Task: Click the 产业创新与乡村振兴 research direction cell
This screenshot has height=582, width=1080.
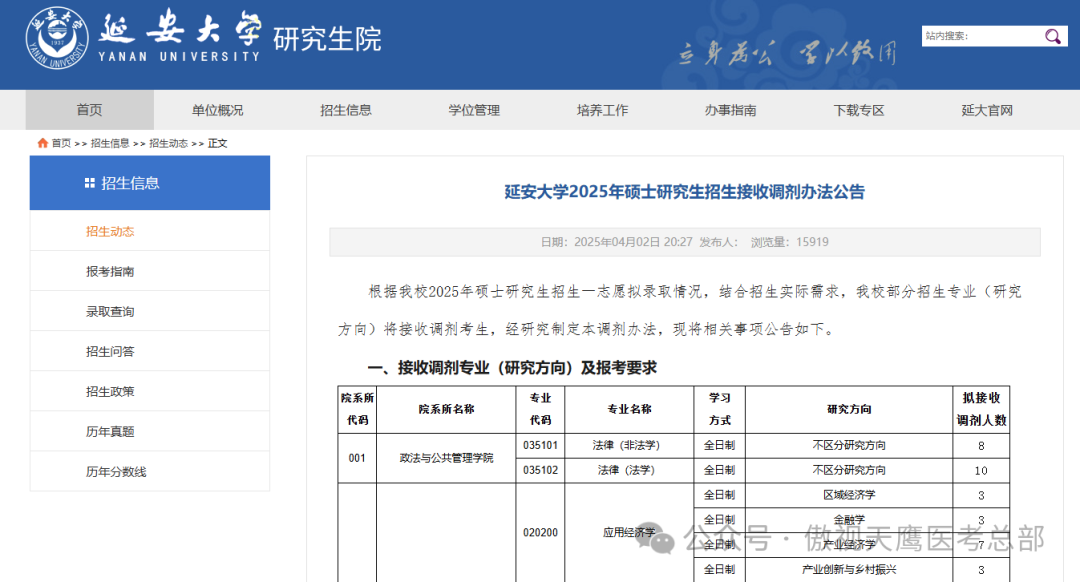Action: [849, 570]
